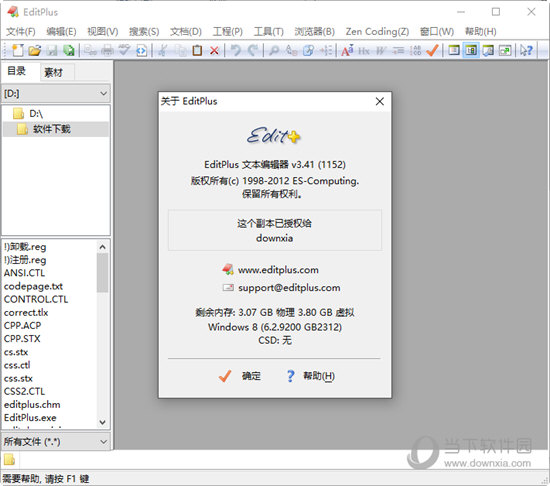Toggle the highlighted directory window button

471,50
